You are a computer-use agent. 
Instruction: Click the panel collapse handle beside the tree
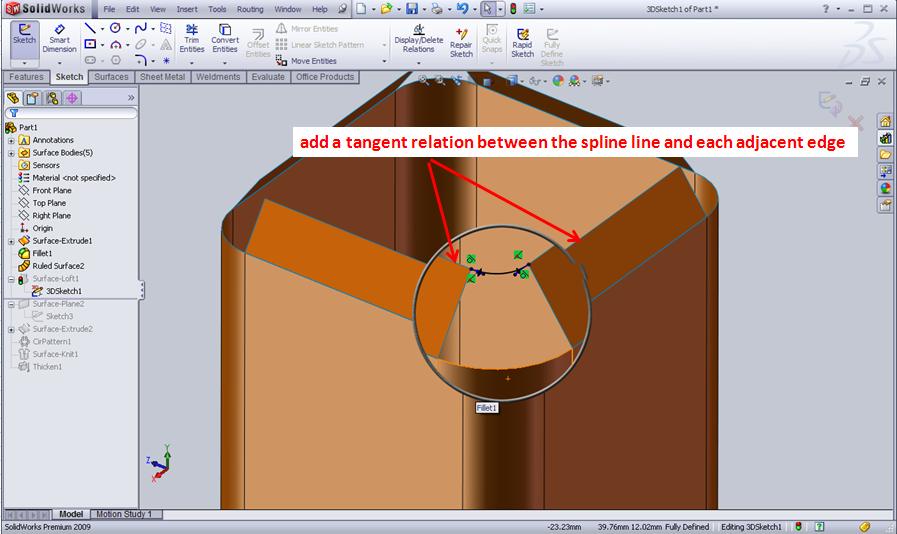point(142,290)
